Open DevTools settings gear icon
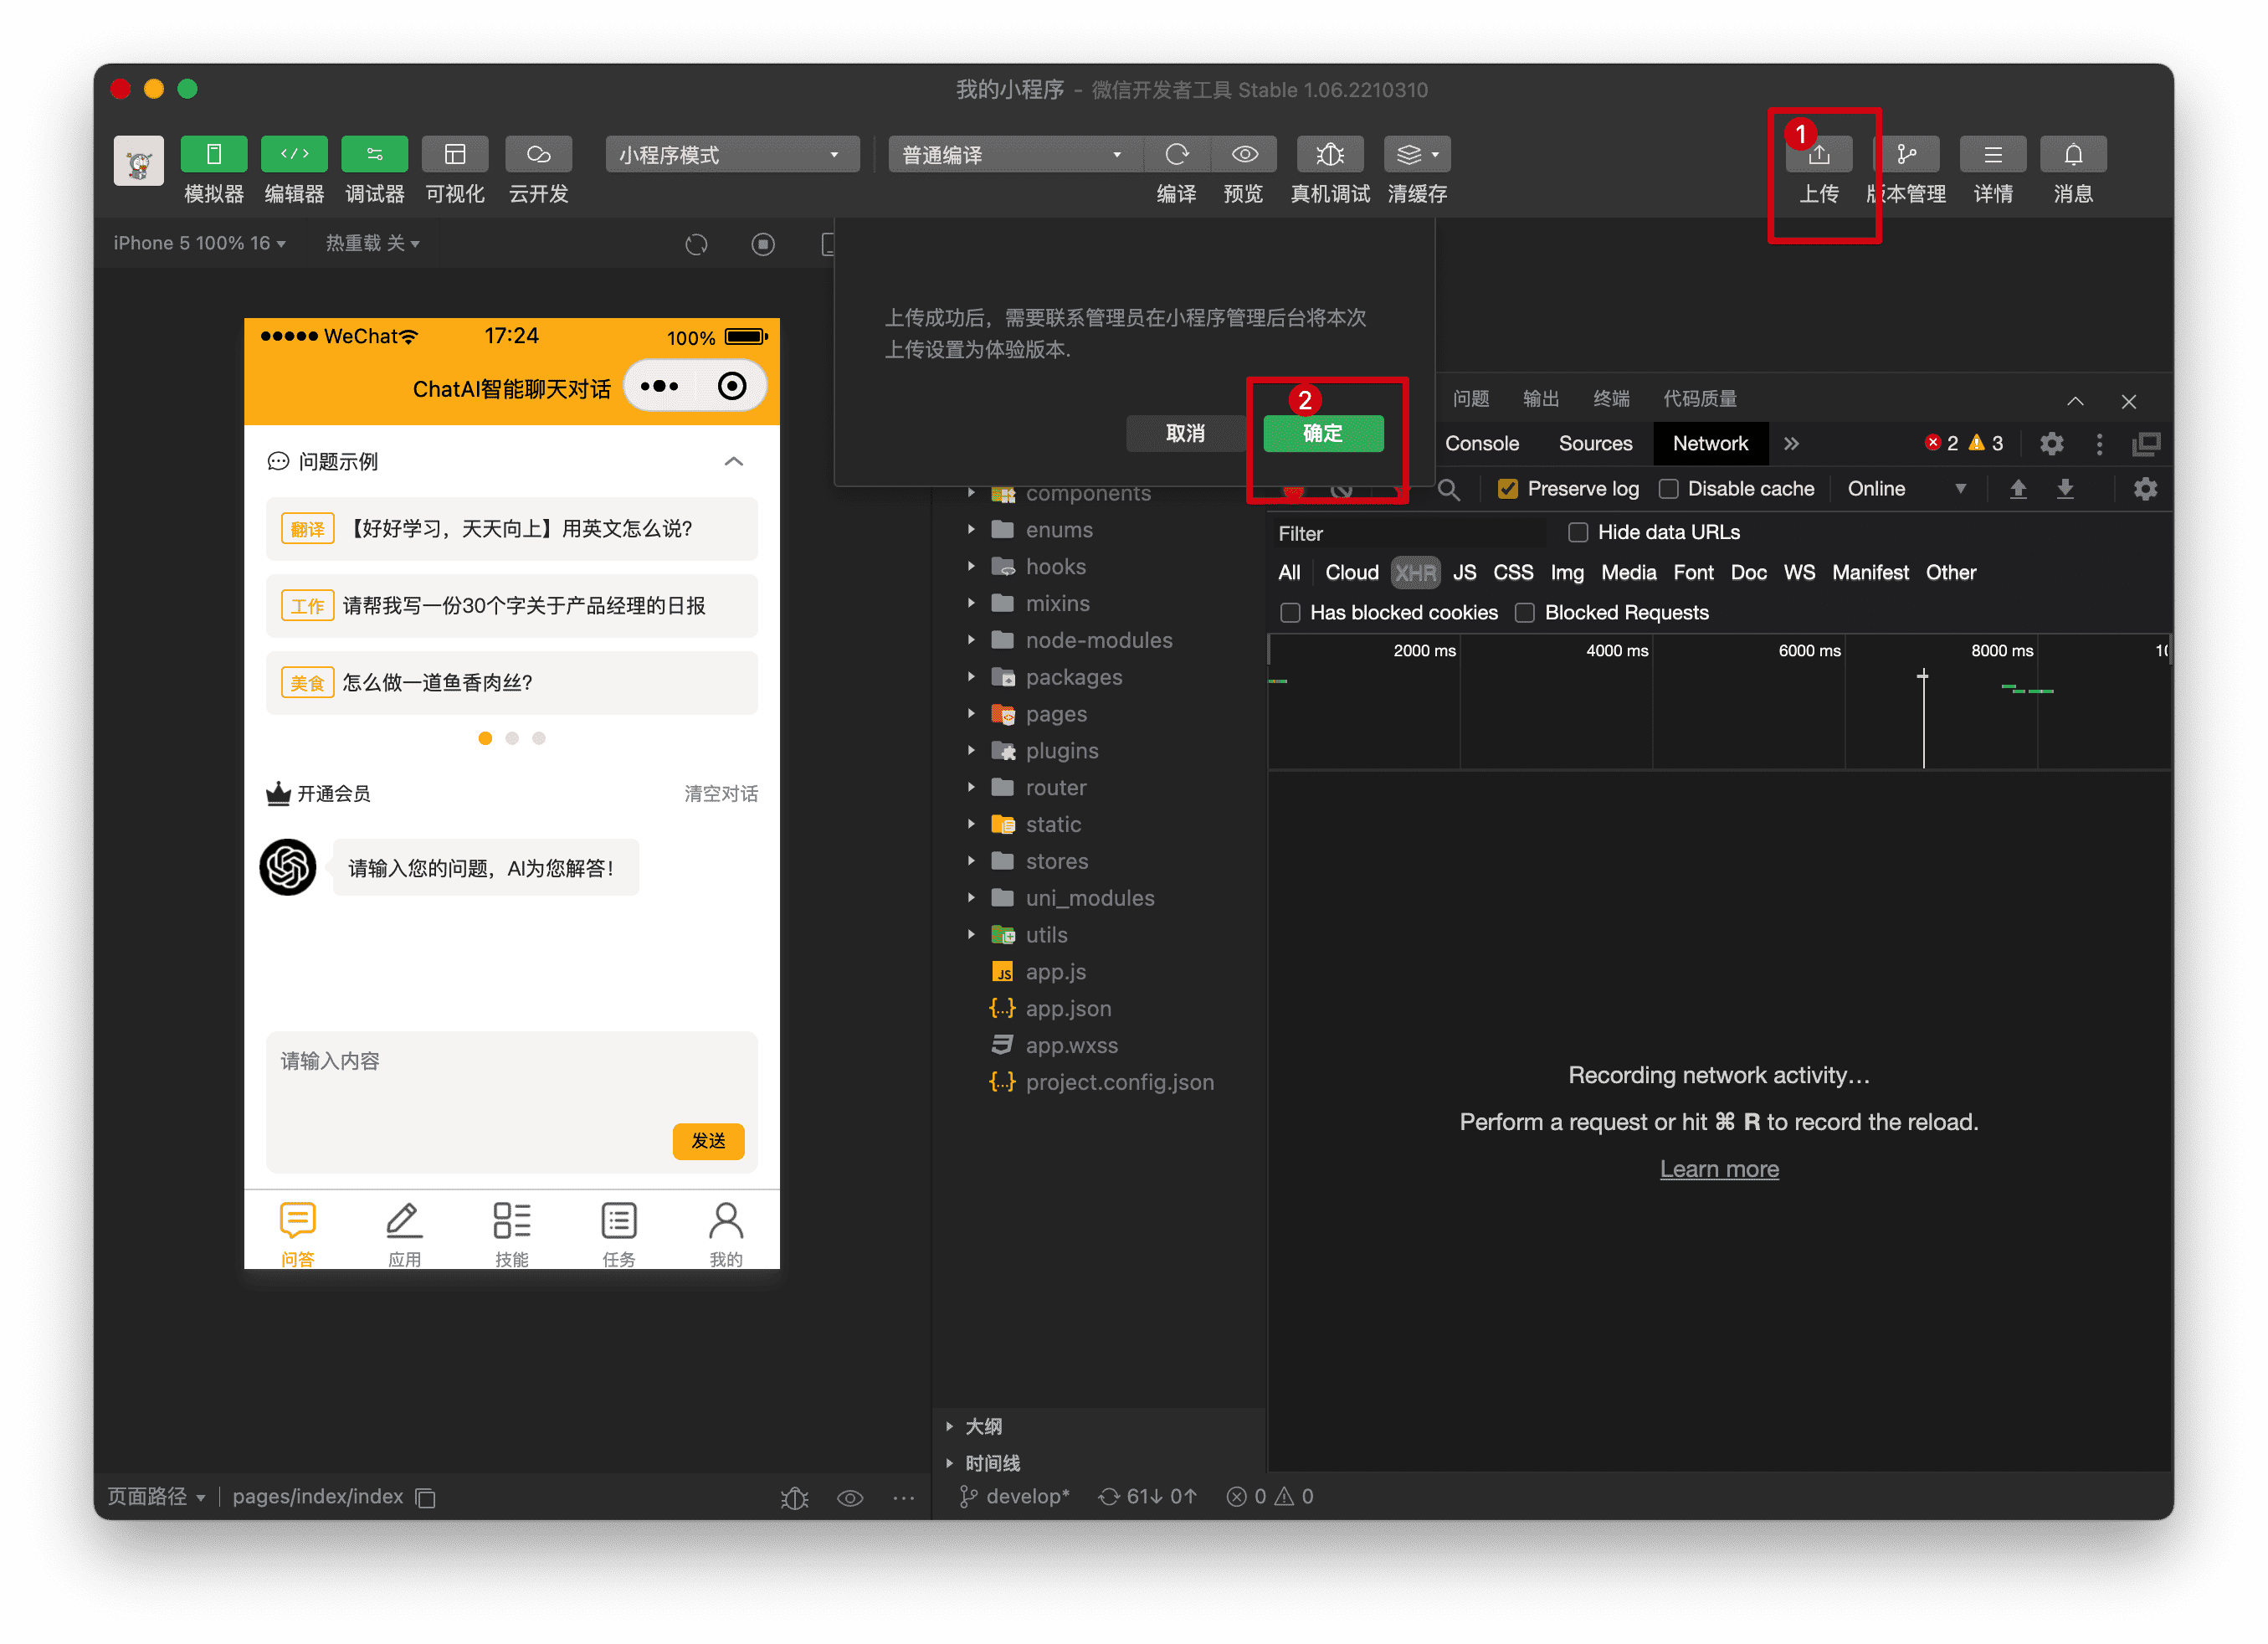This screenshot has width=2268, height=1644. tap(2051, 443)
